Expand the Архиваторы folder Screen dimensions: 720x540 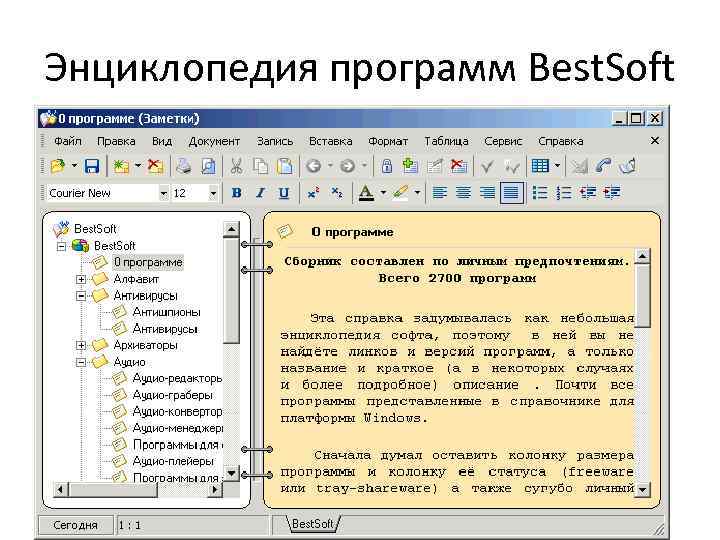tap(81, 345)
